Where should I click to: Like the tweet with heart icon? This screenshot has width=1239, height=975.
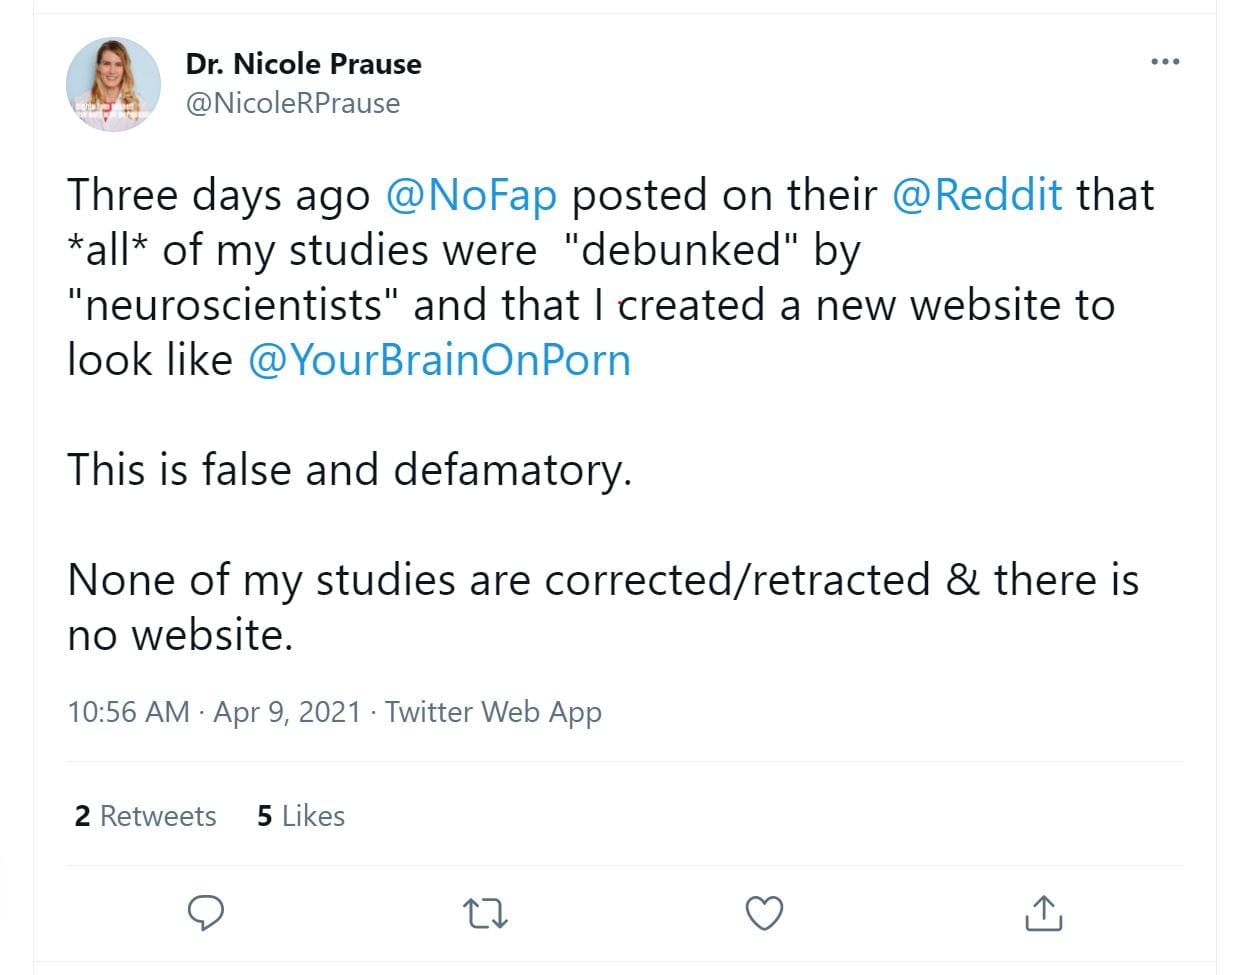(765, 912)
